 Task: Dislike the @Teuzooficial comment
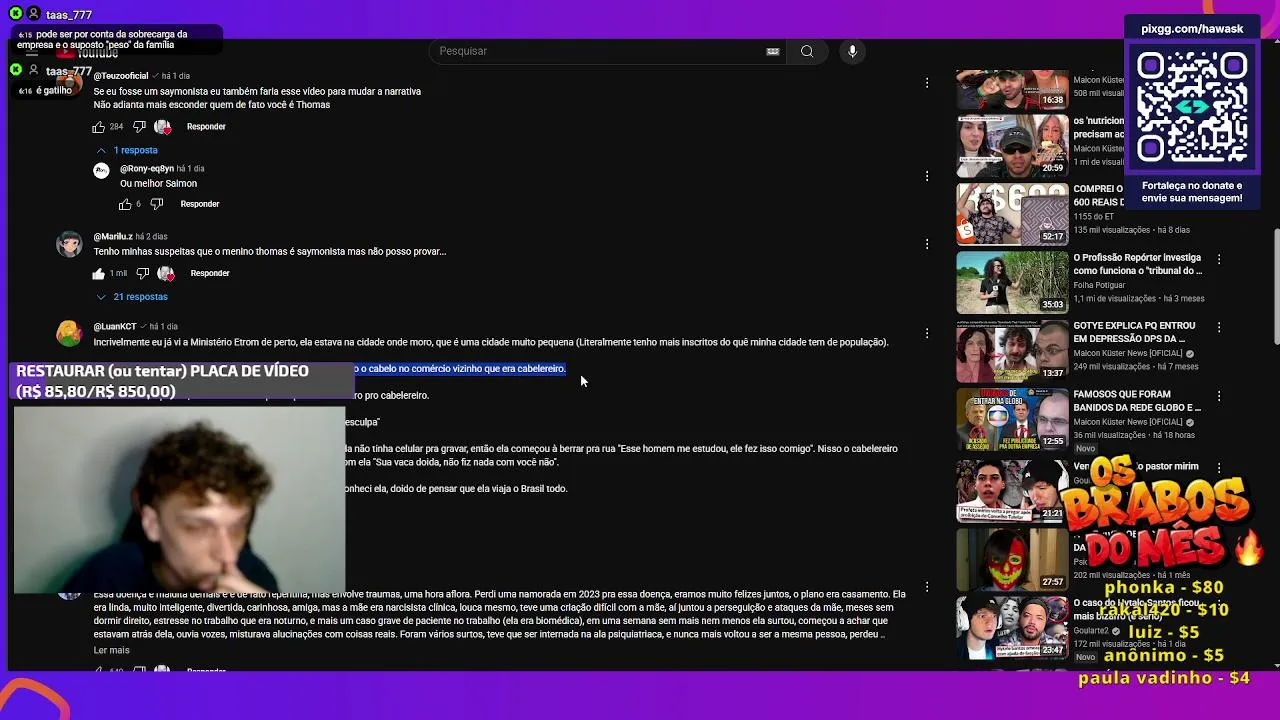tap(139, 127)
